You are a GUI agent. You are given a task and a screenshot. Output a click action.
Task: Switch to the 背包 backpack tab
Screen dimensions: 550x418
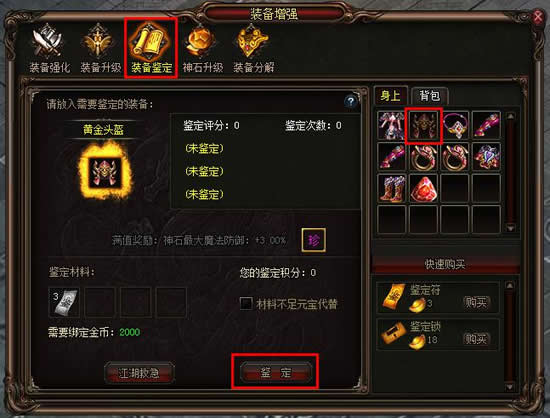click(430, 95)
